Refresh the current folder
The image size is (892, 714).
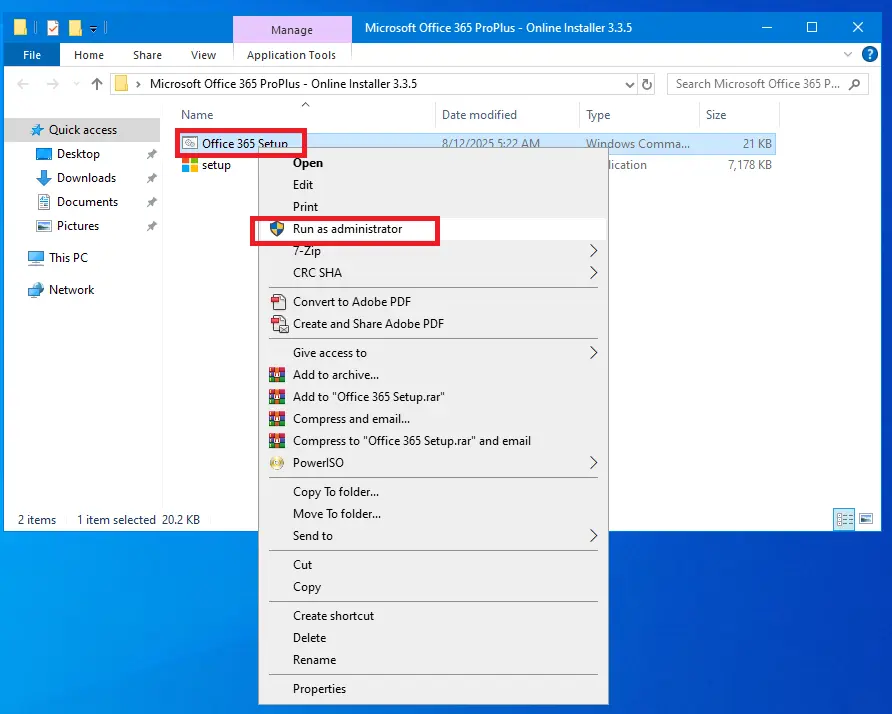click(647, 85)
